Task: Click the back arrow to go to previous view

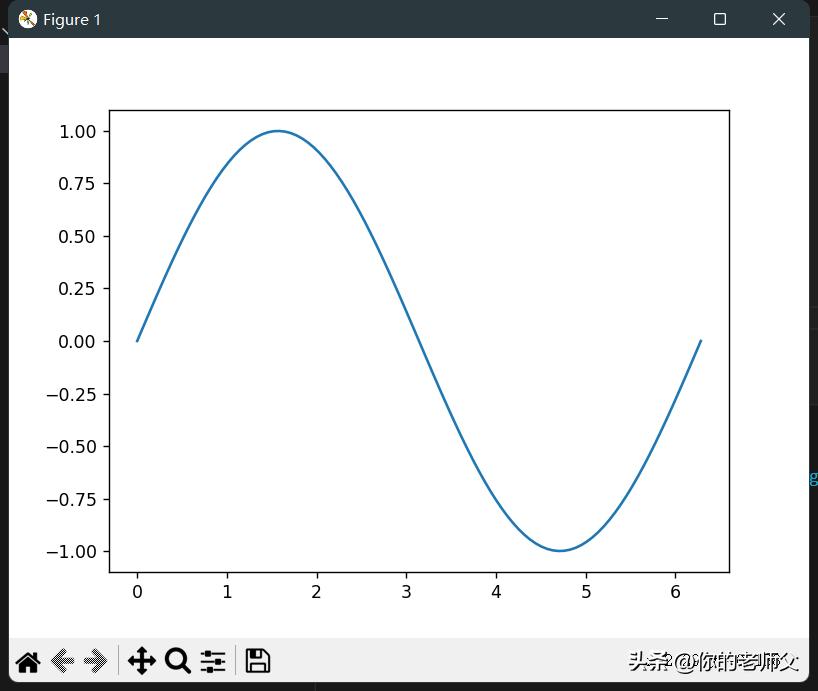Action: coord(61,661)
